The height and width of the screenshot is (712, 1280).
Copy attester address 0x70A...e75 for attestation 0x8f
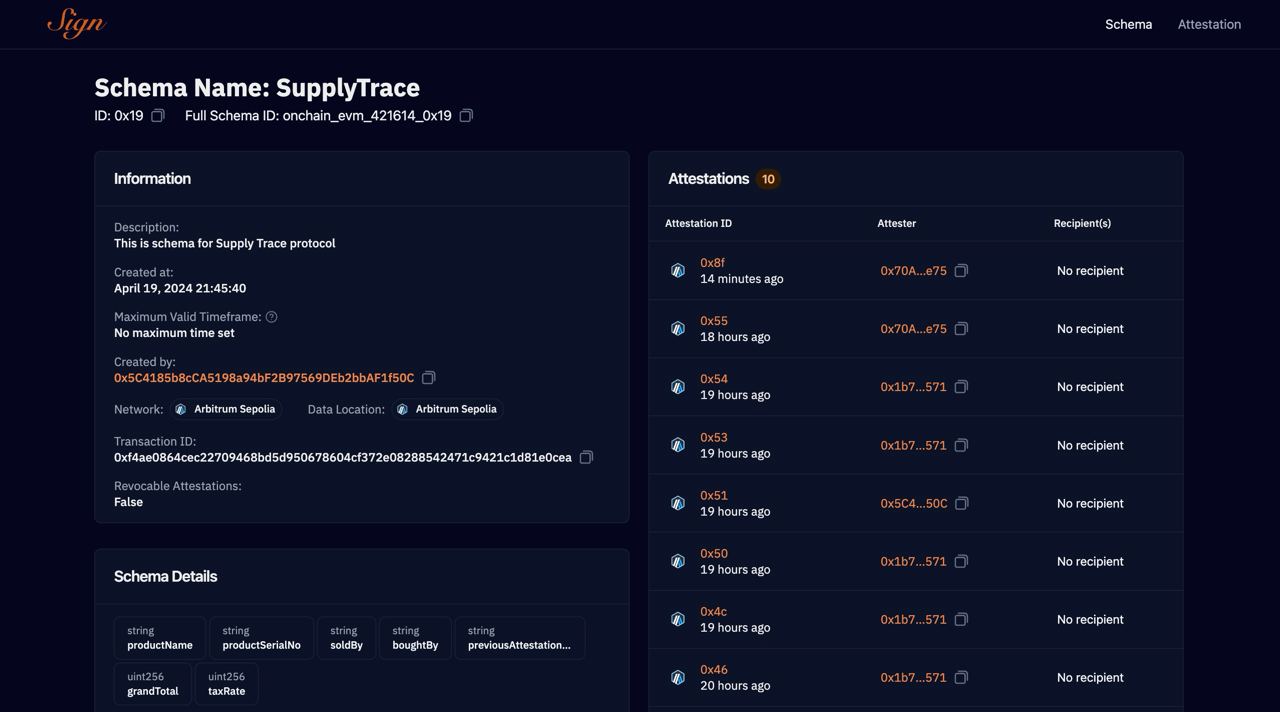coord(961,270)
